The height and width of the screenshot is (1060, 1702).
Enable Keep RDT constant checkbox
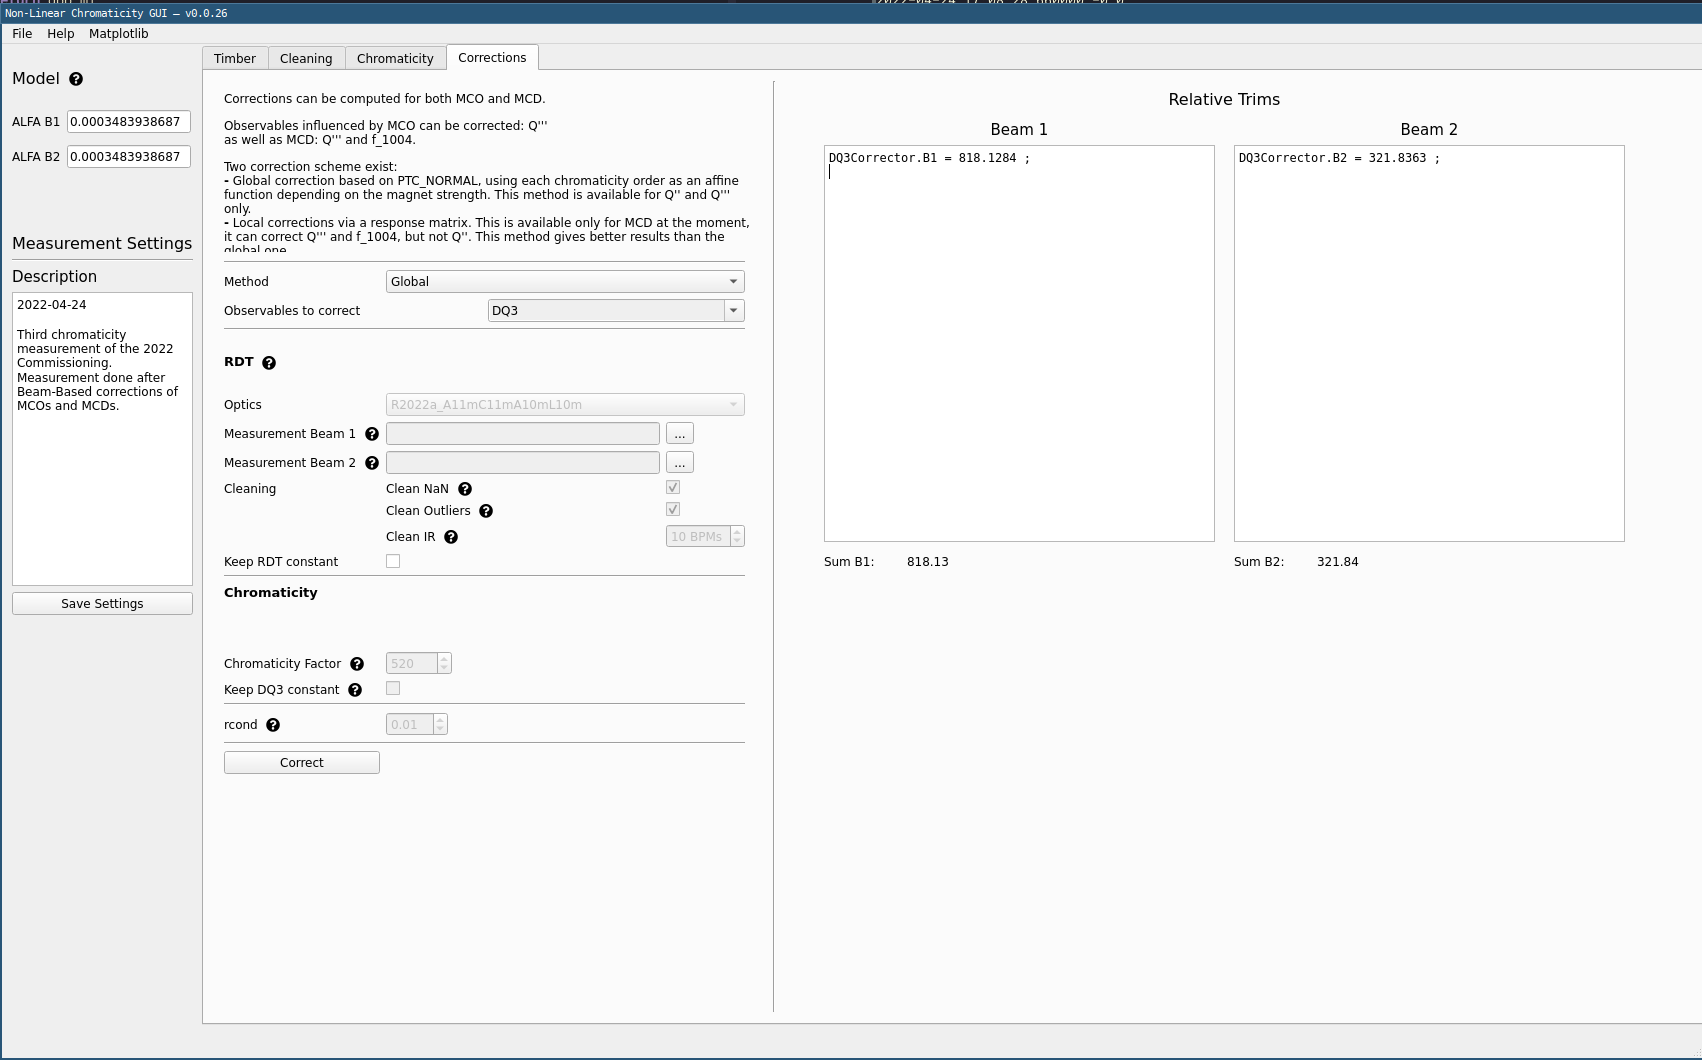pyautogui.click(x=393, y=561)
